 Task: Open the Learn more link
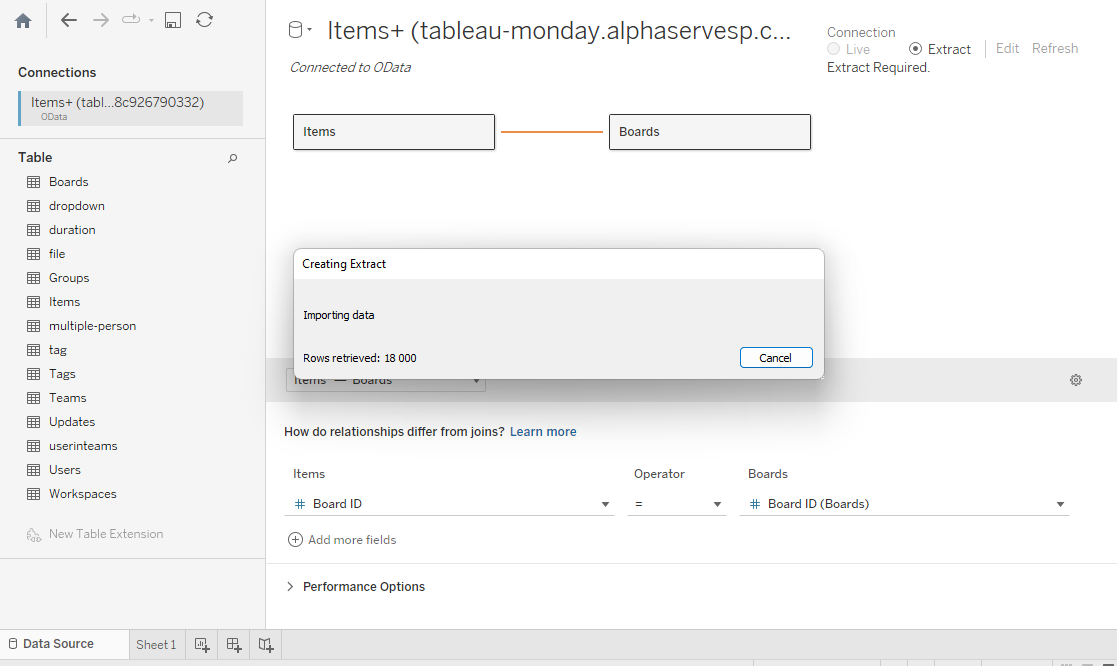click(543, 432)
